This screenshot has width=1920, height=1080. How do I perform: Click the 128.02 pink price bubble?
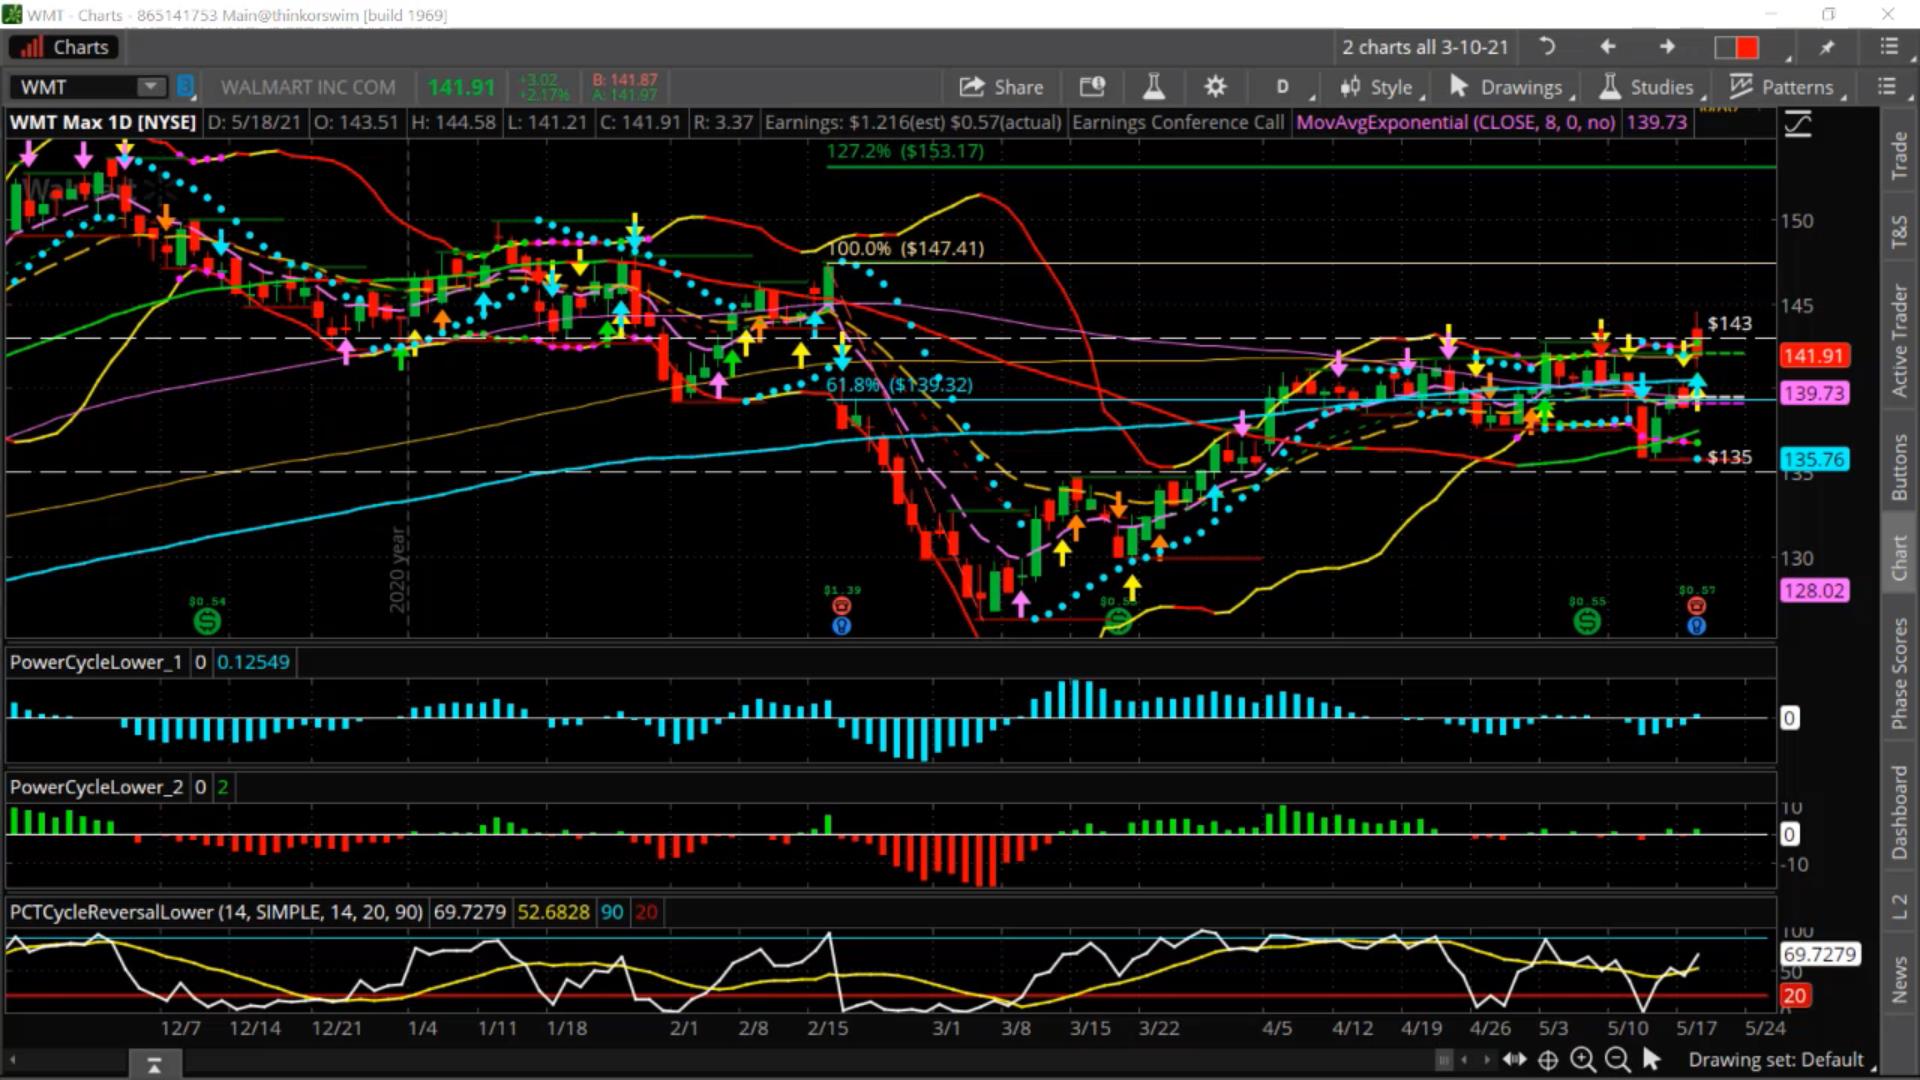[1814, 591]
